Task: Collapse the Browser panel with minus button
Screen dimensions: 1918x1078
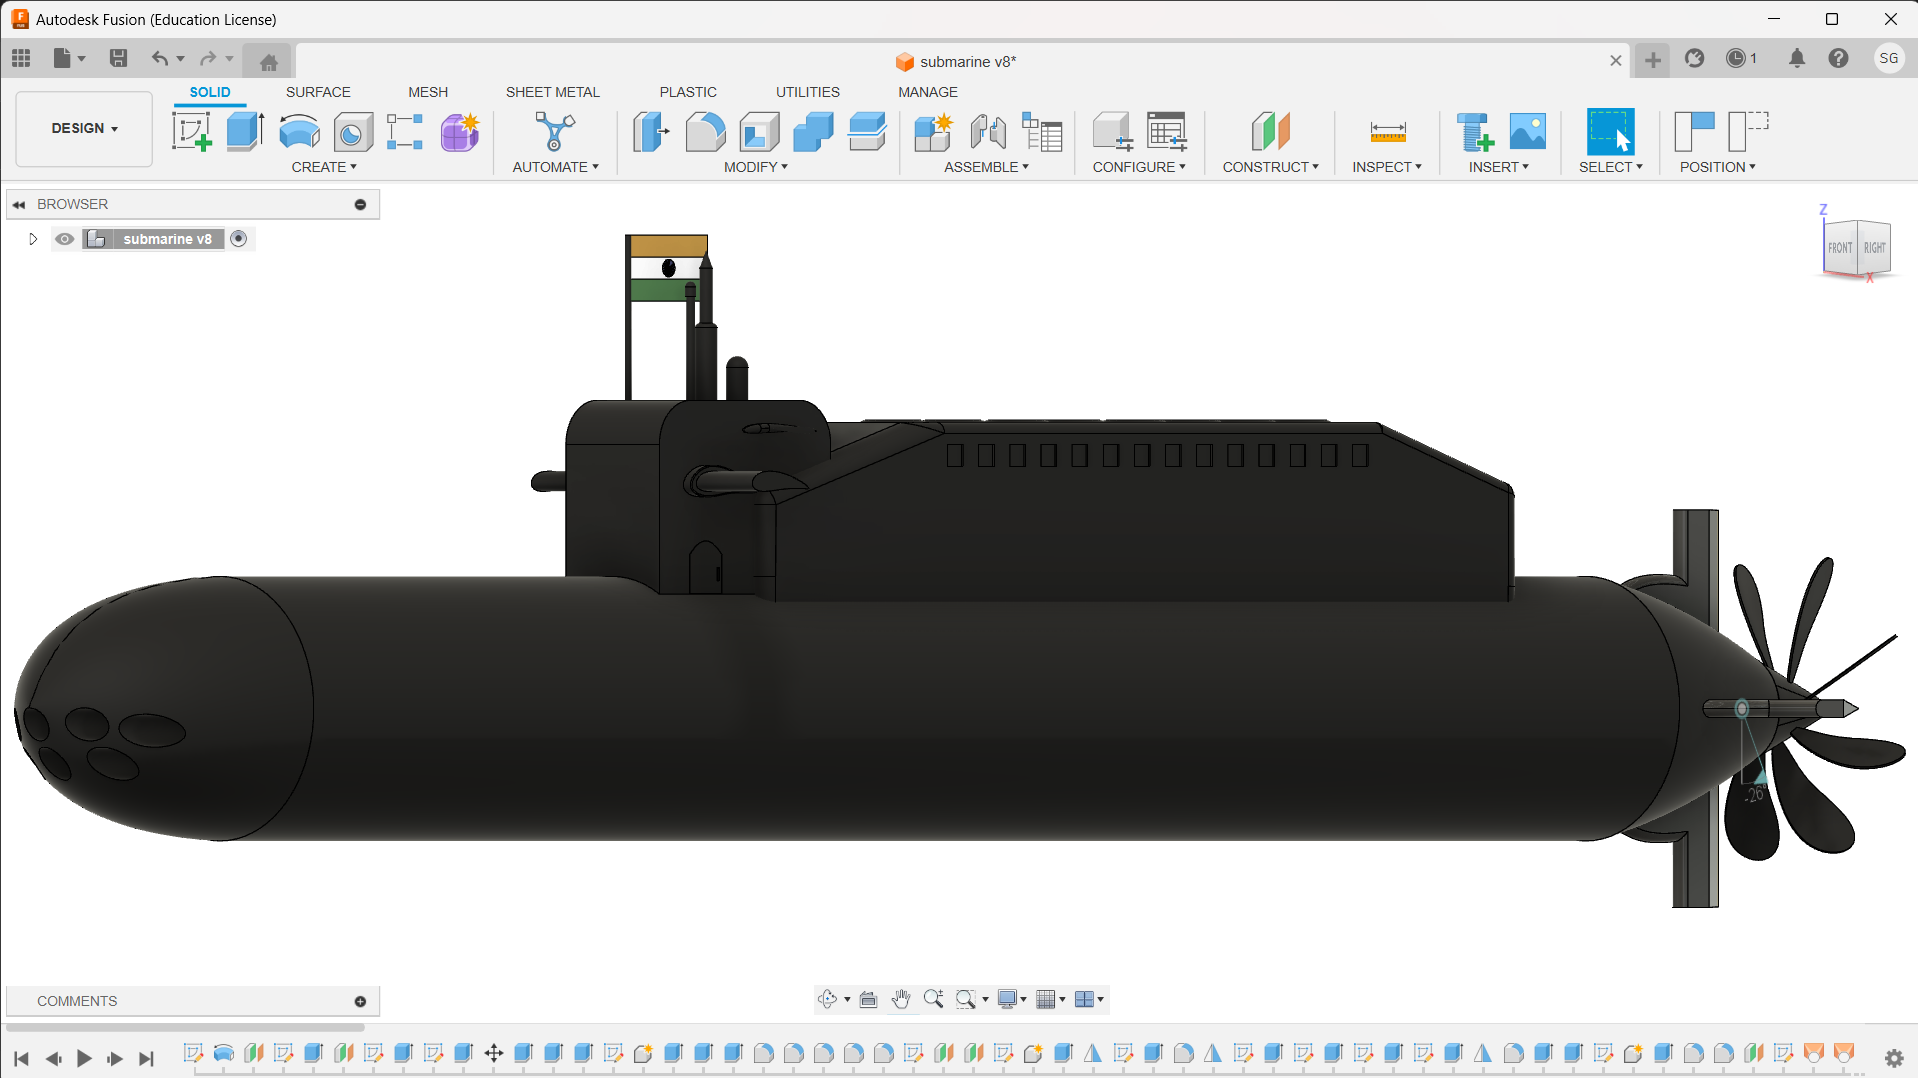Action: pos(360,204)
